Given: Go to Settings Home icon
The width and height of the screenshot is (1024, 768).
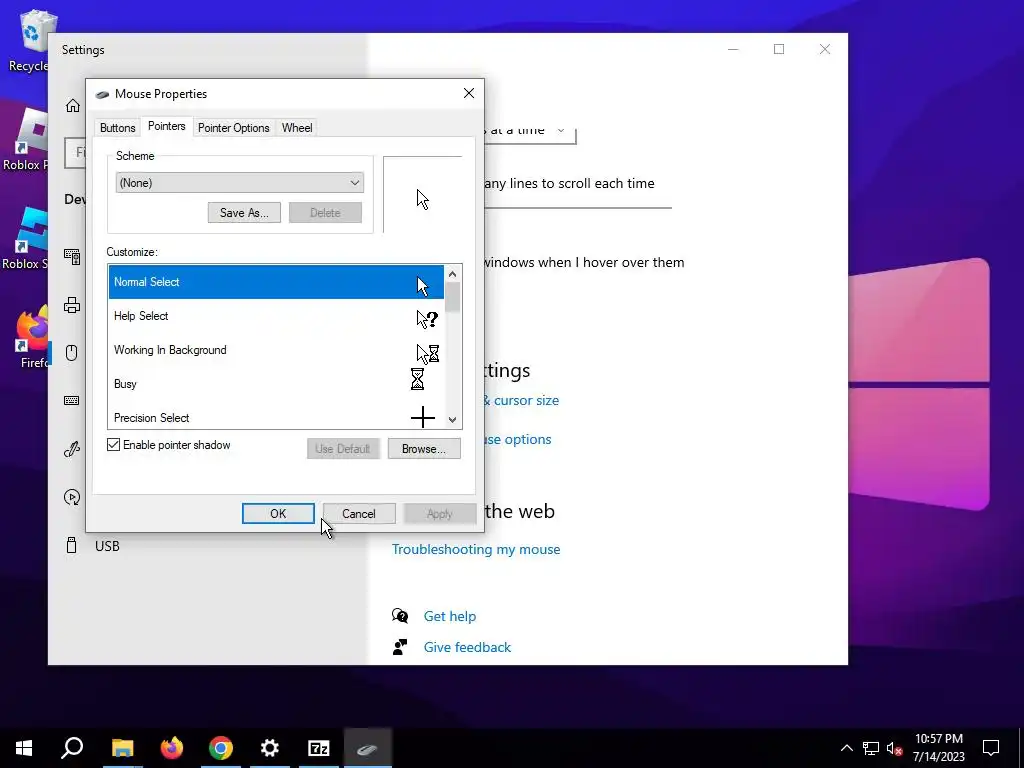Looking at the screenshot, I should (x=72, y=106).
